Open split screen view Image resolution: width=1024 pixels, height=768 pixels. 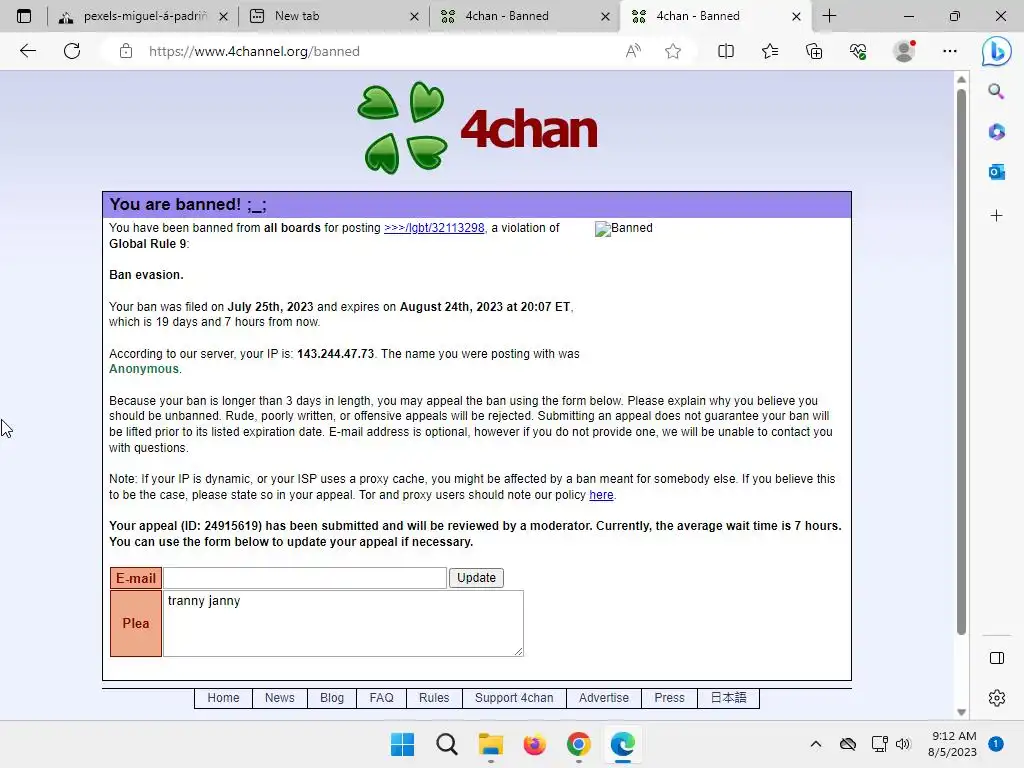coord(726,51)
